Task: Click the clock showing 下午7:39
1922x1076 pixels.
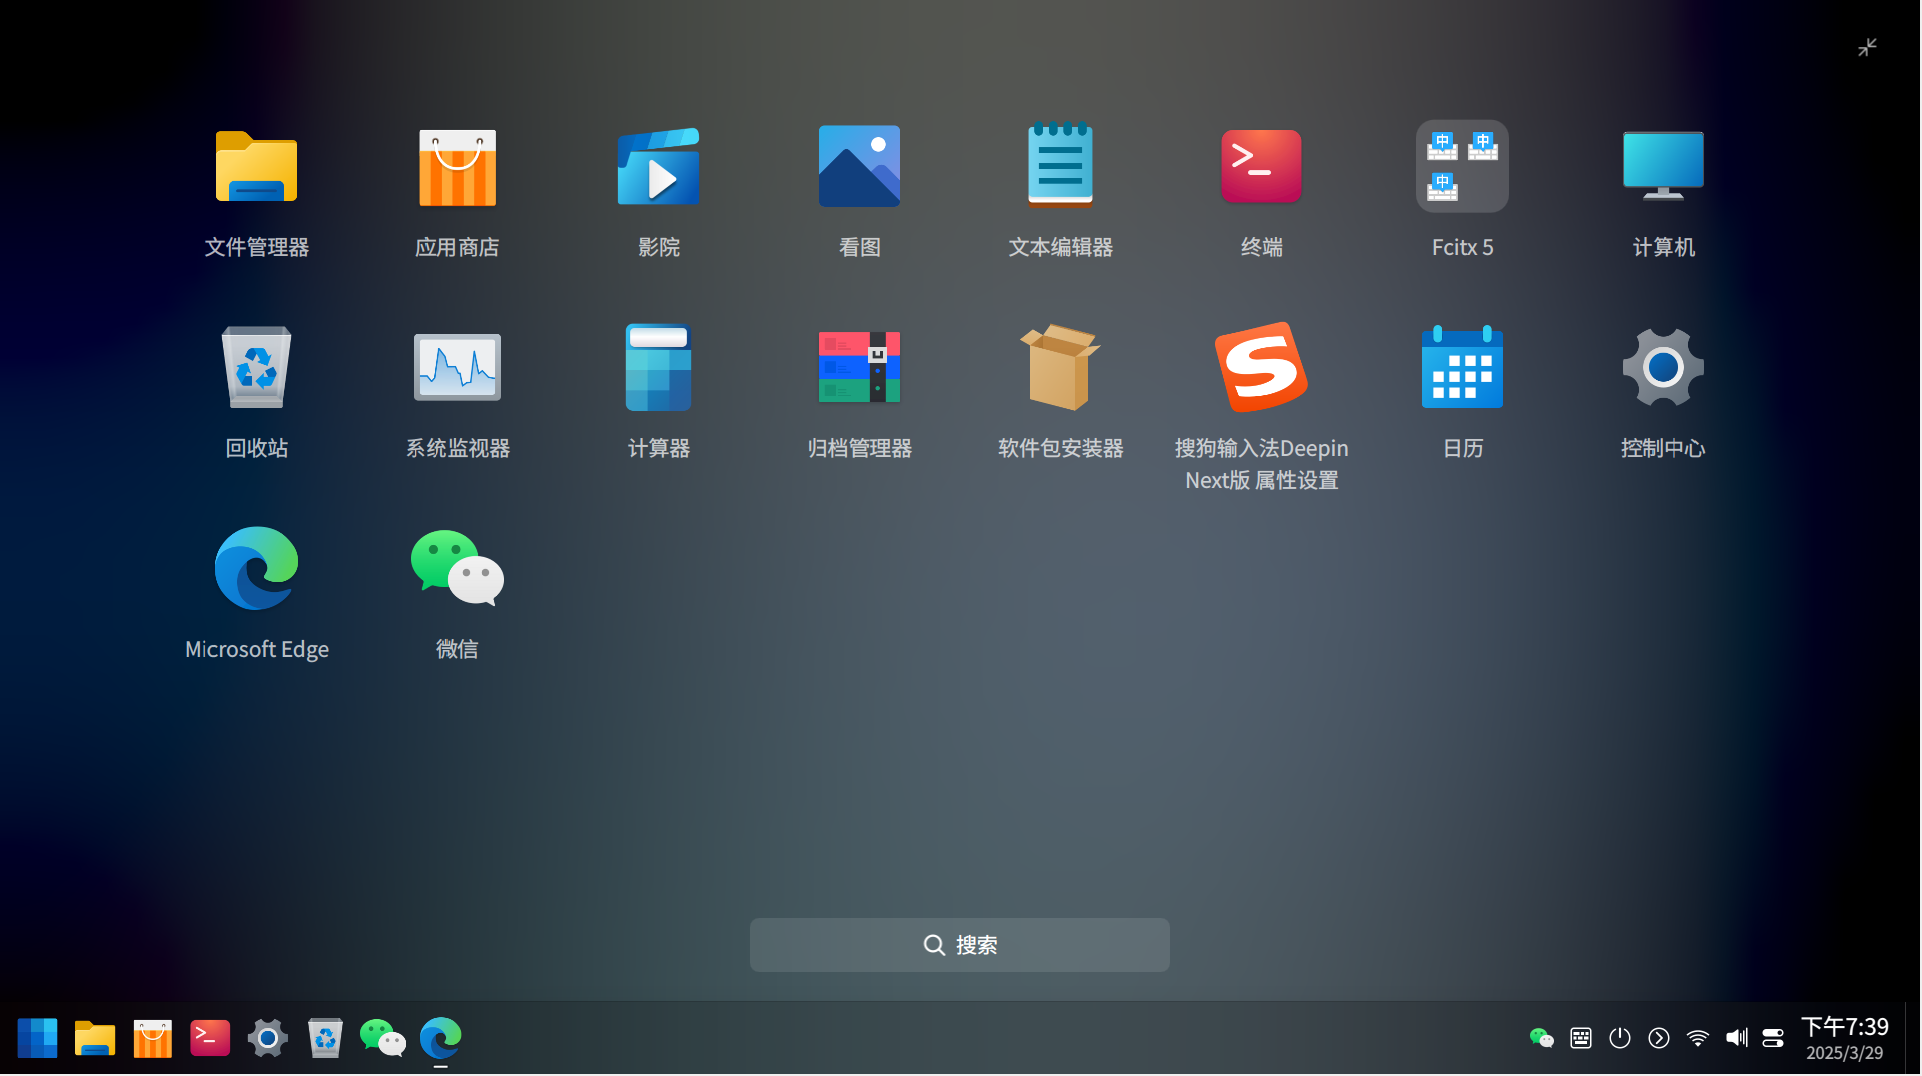Action: (x=1845, y=1028)
